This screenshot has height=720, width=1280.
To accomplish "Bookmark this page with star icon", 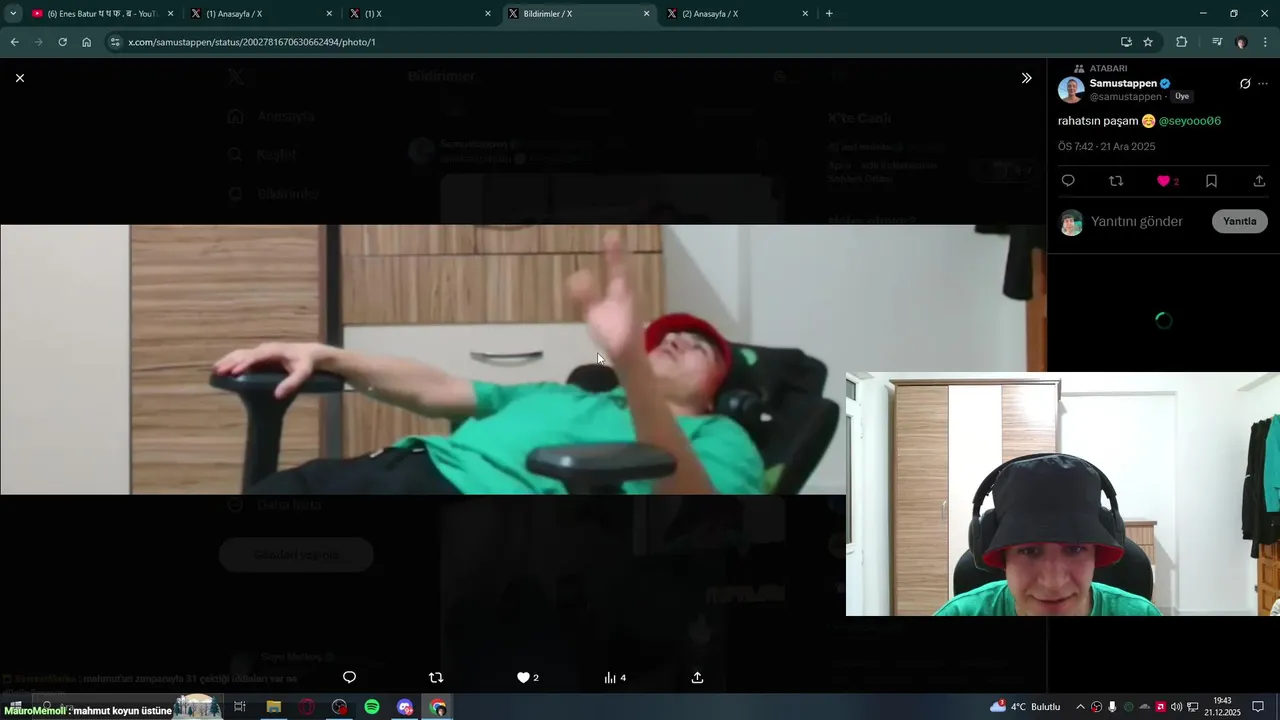I will pyautogui.click(x=1148, y=42).
